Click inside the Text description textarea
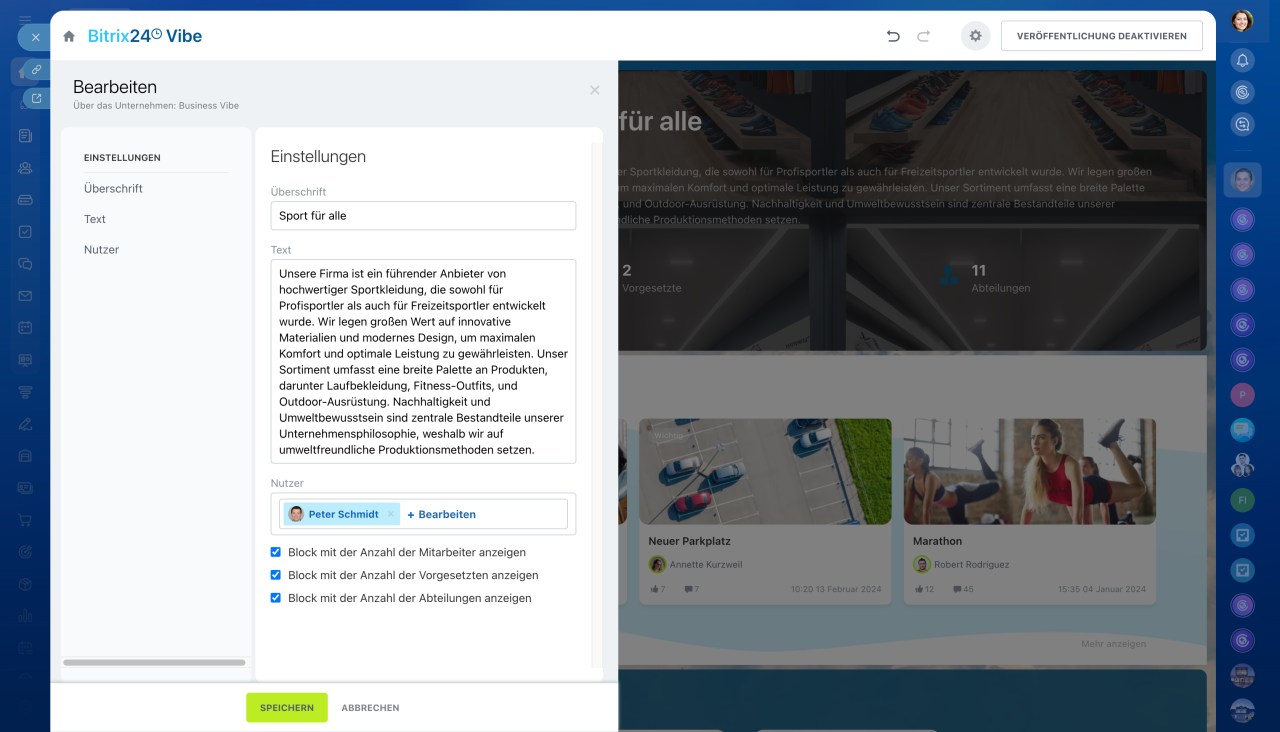The width and height of the screenshot is (1280, 732). click(423, 361)
